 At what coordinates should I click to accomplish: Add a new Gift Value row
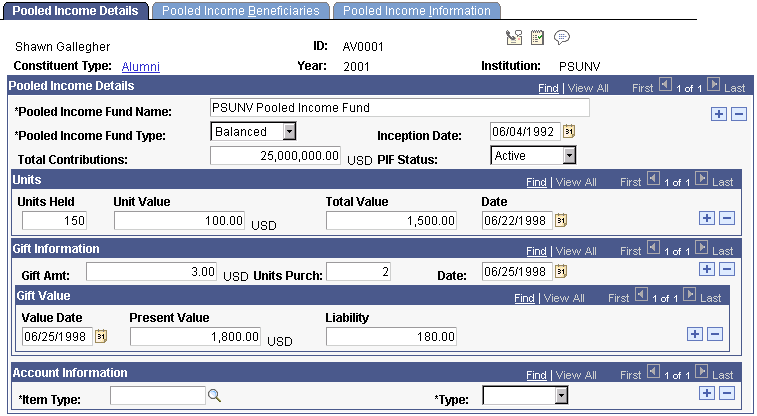click(x=695, y=334)
